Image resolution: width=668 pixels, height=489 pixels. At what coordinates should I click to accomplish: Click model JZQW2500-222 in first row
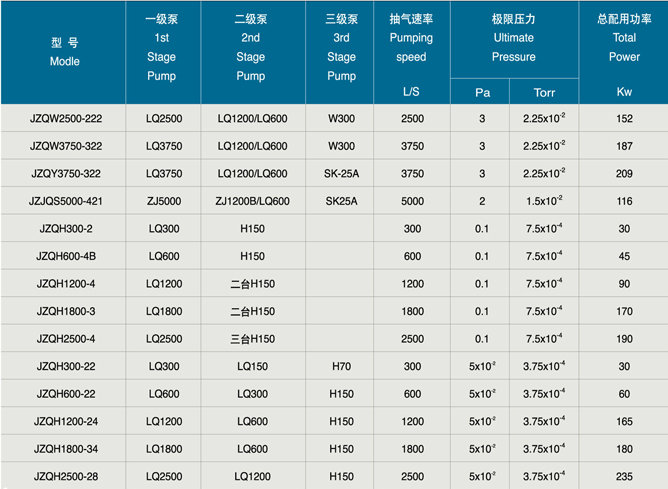[x=63, y=119]
